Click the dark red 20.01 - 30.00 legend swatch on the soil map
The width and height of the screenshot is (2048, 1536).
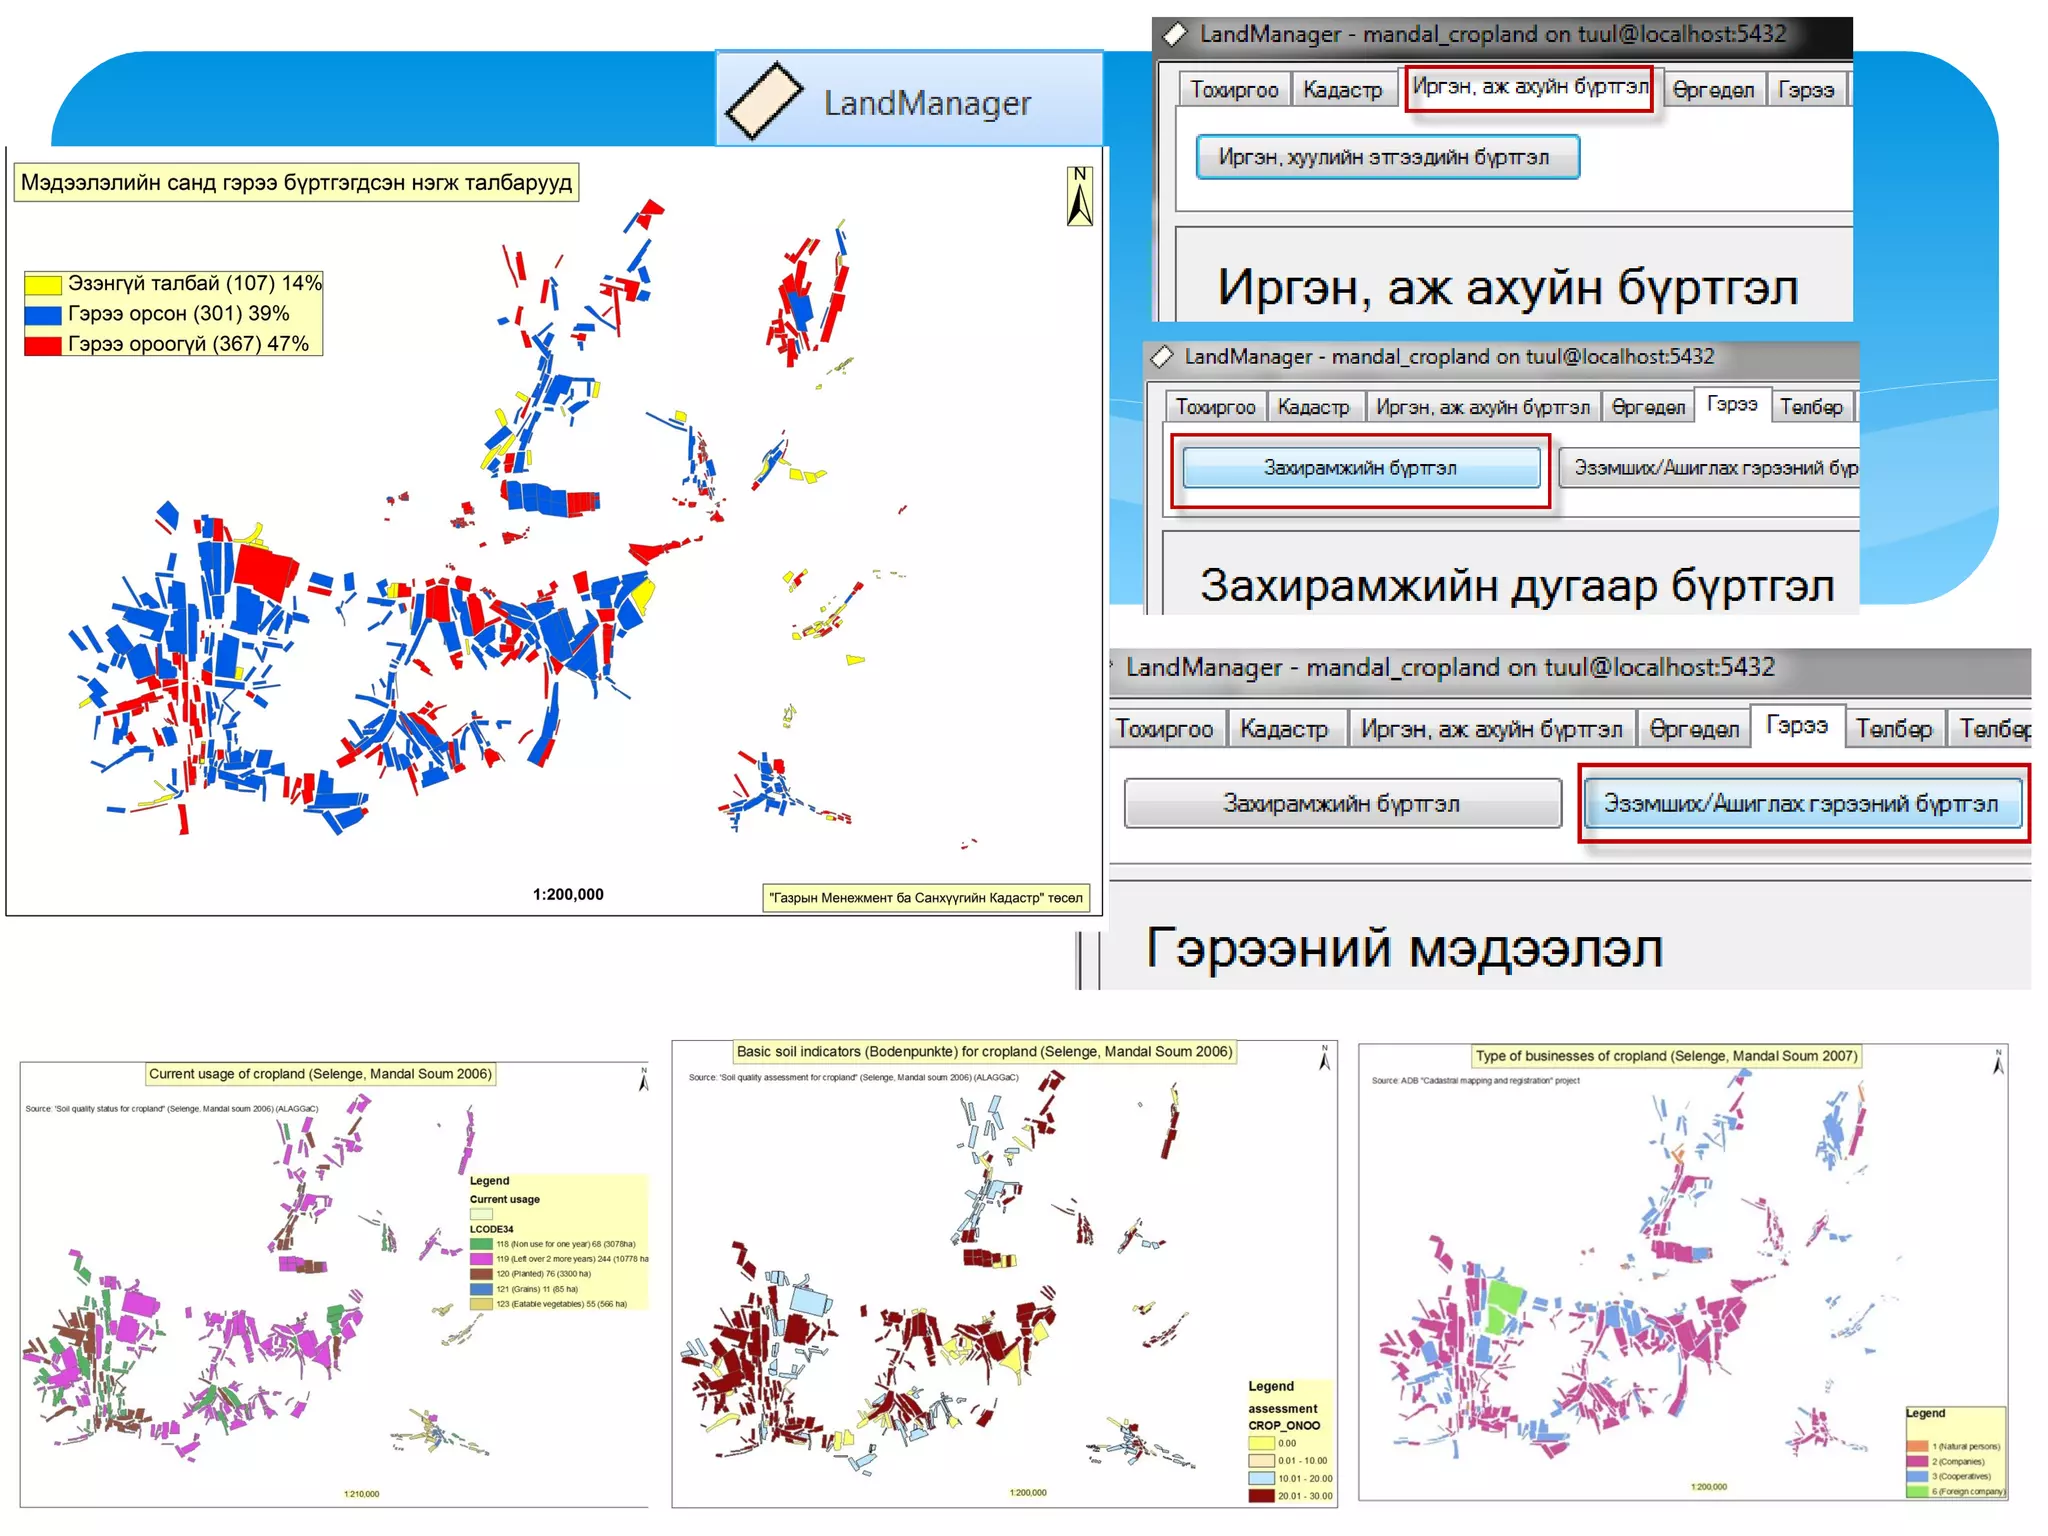click(x=1260, y=1496)
